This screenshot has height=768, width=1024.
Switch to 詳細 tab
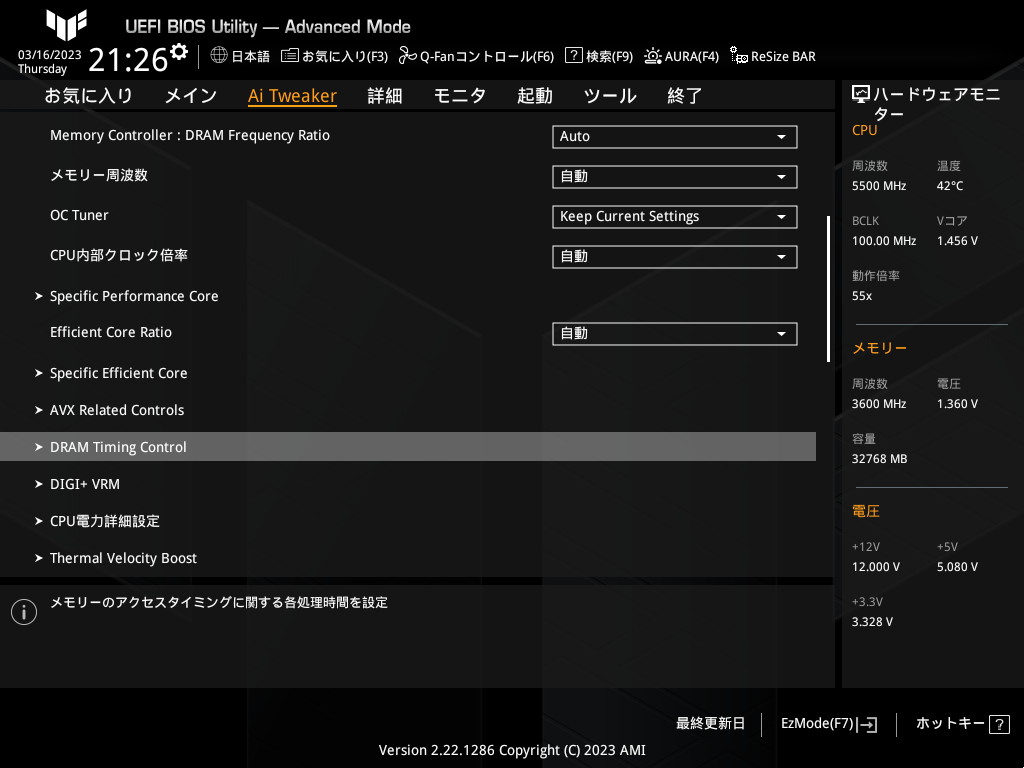(385, 96)
